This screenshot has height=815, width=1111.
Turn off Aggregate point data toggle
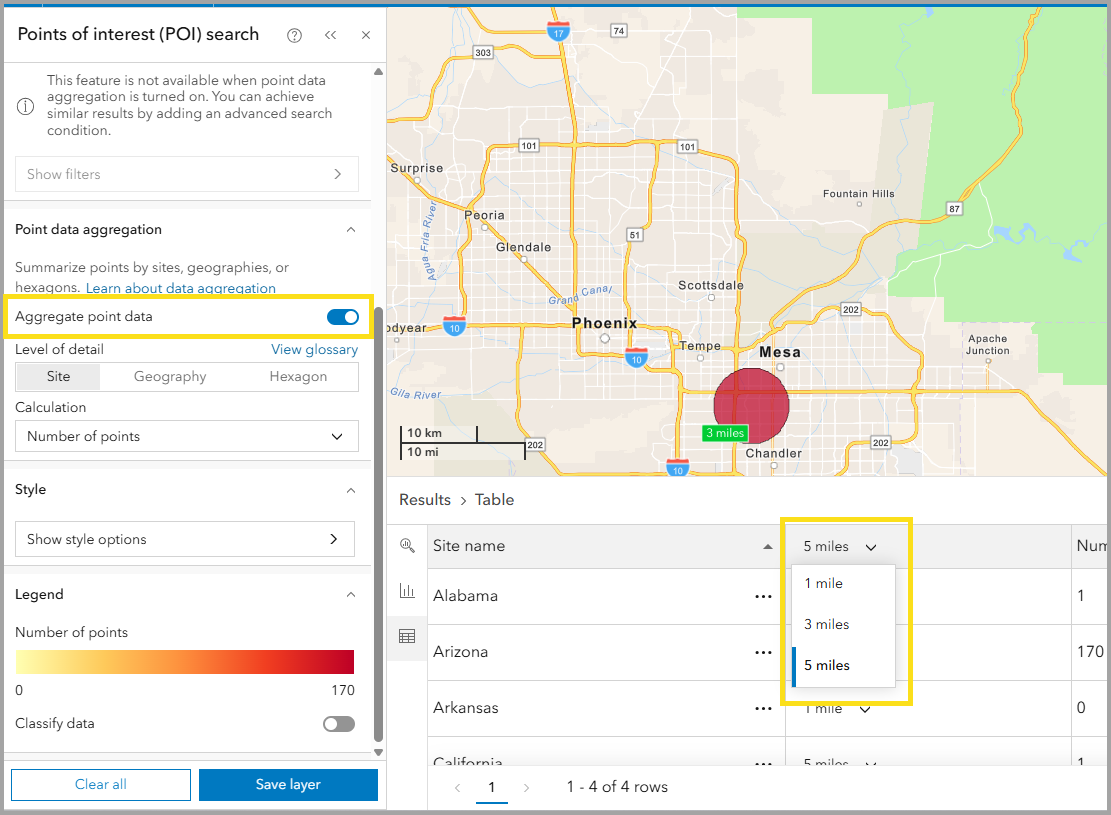coord(342,317)
